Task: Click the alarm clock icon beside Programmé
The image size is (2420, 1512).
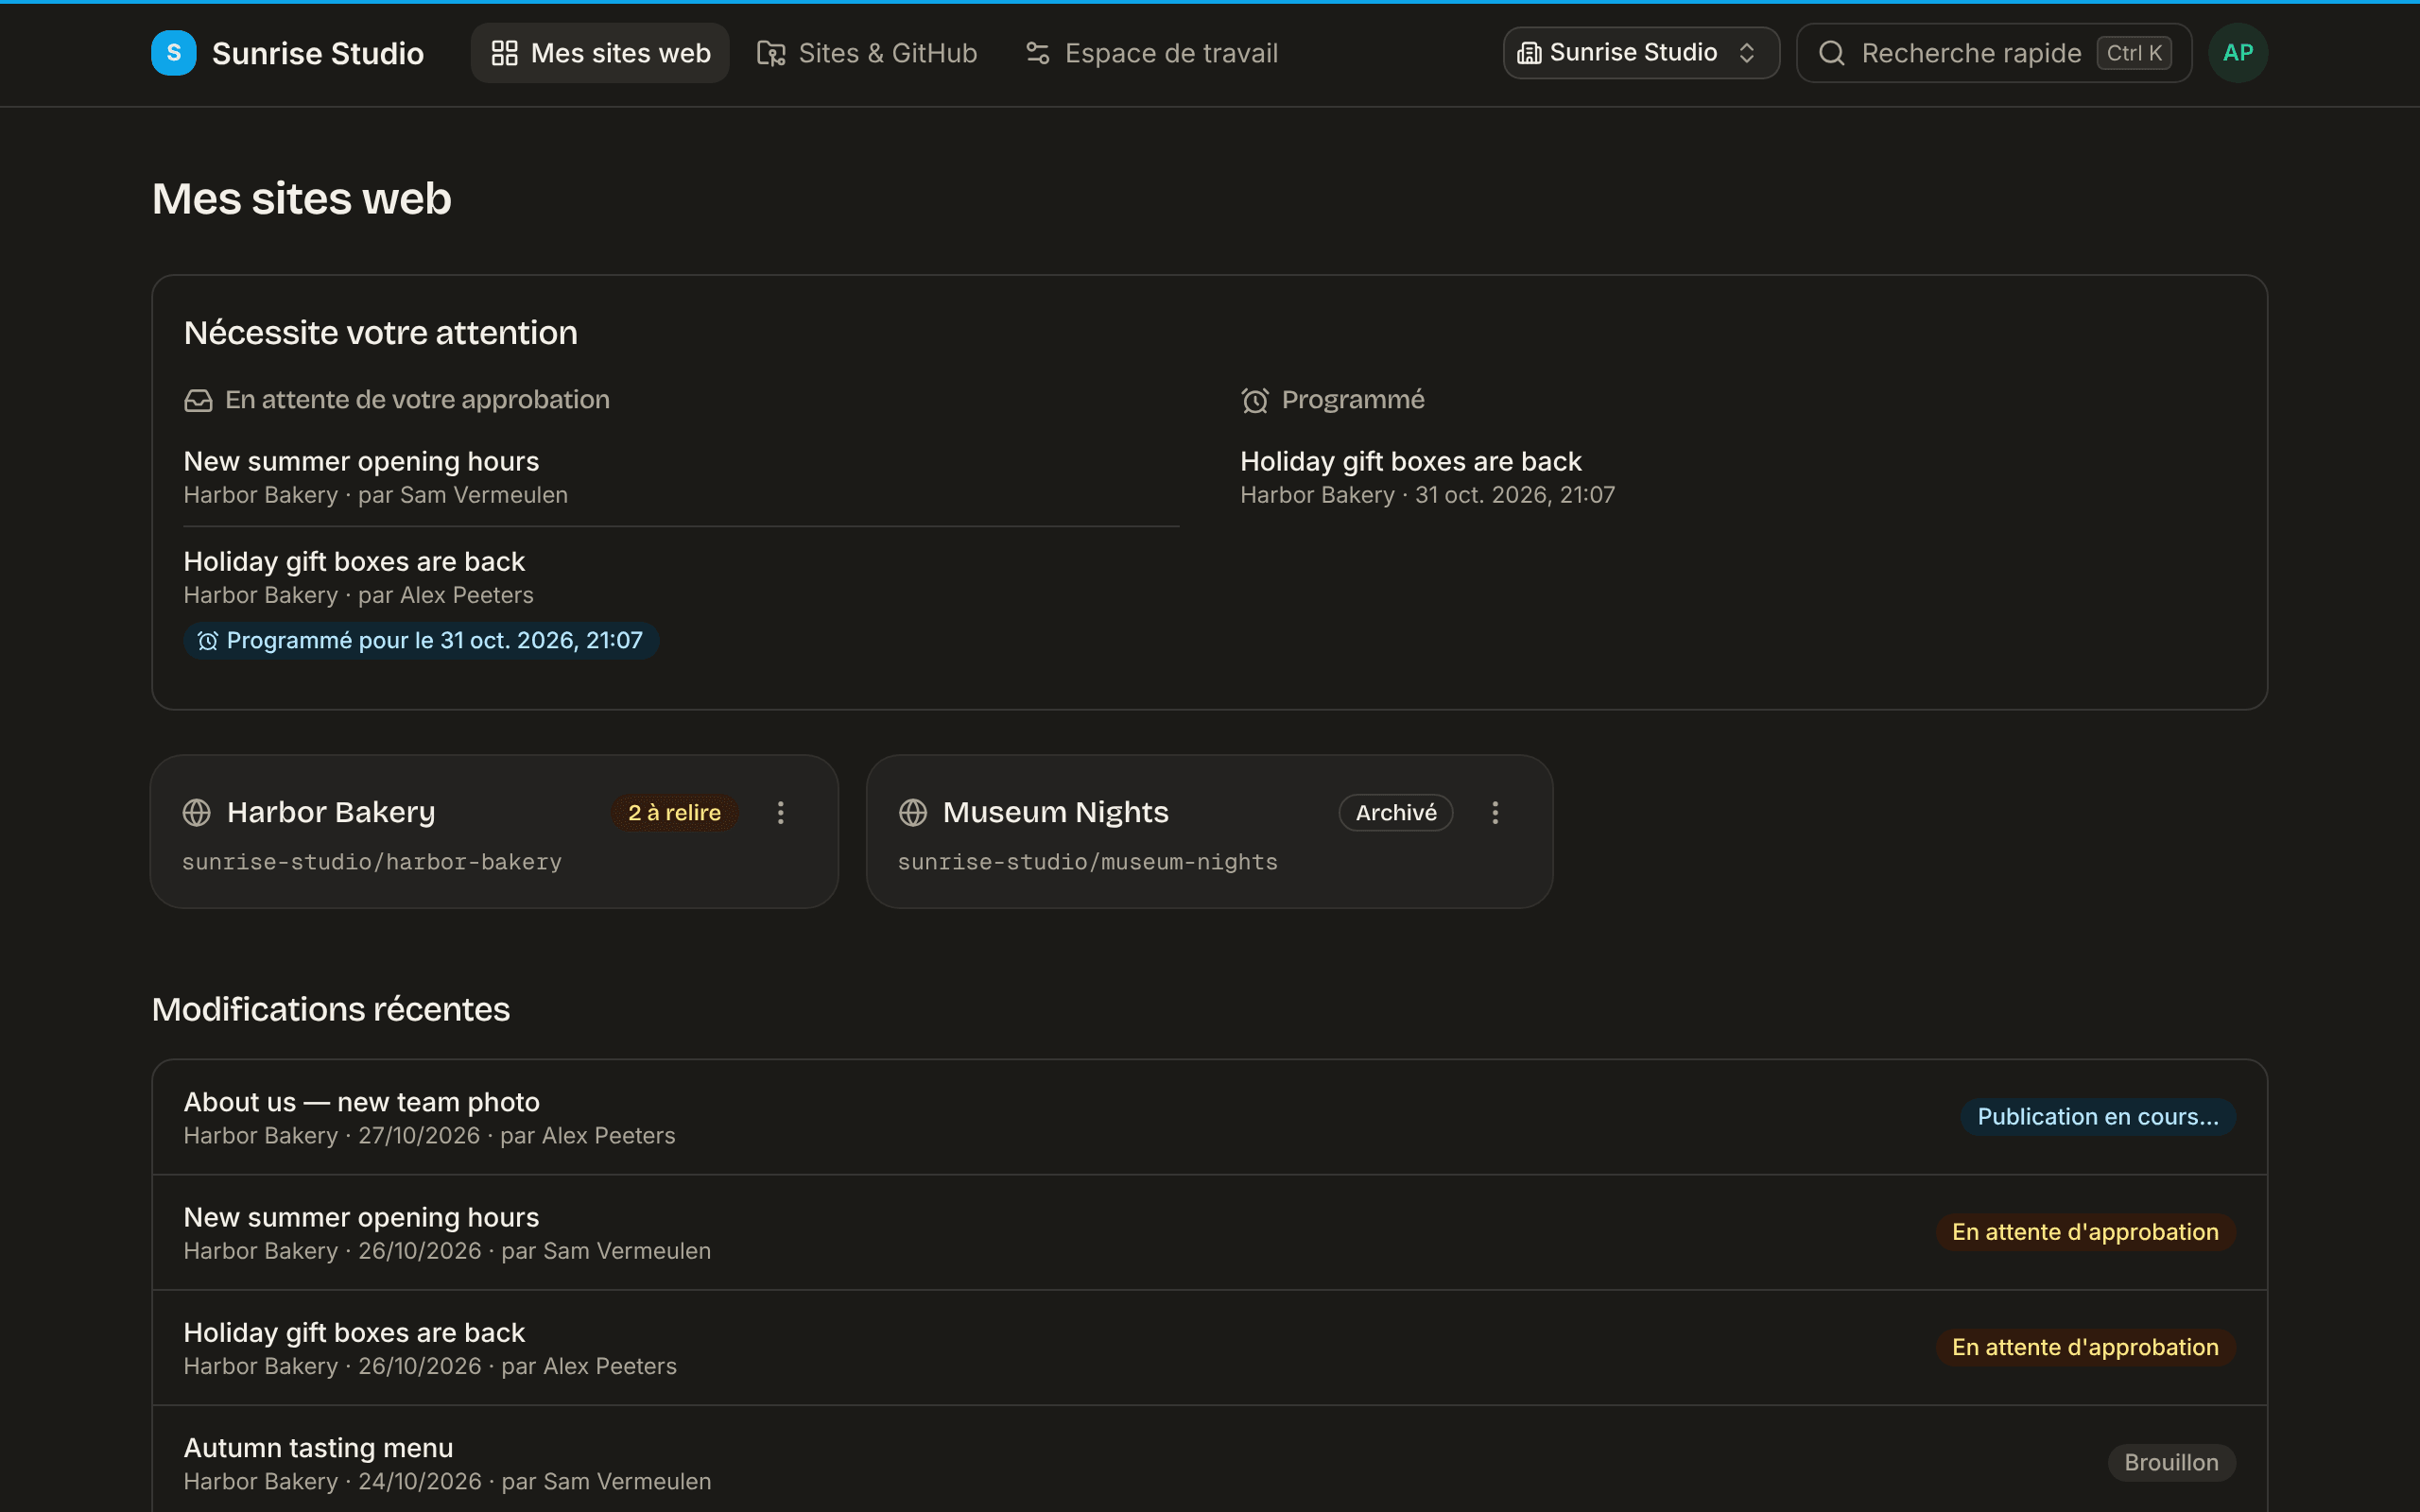Action: (x=1255, y=401)
